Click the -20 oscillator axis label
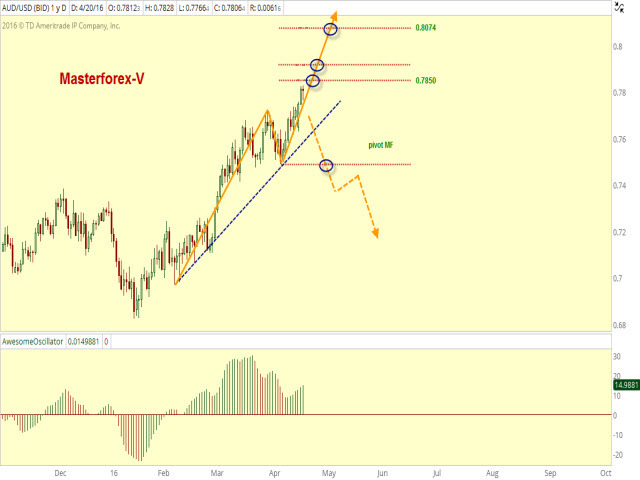This screenshot has height=480, width=640. pos(618,455)
